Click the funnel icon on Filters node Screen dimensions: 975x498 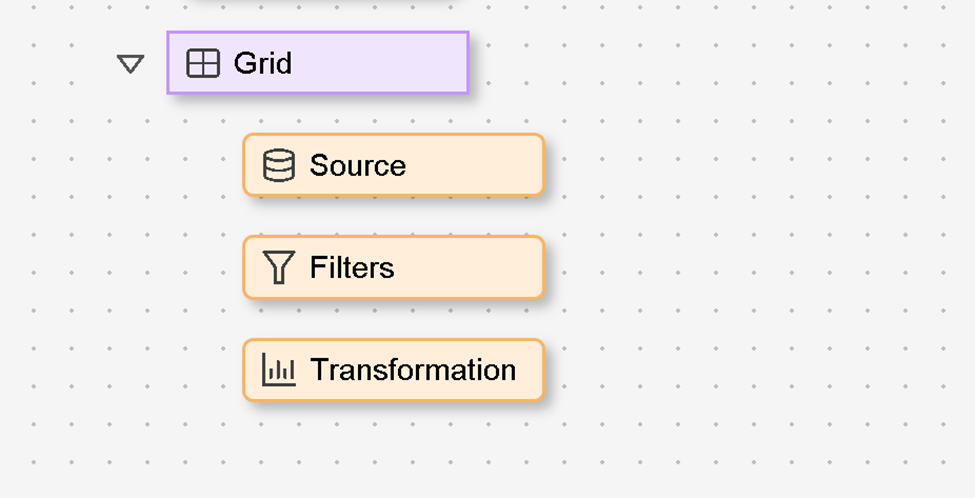pyautogui.click(x=279, y=267)
